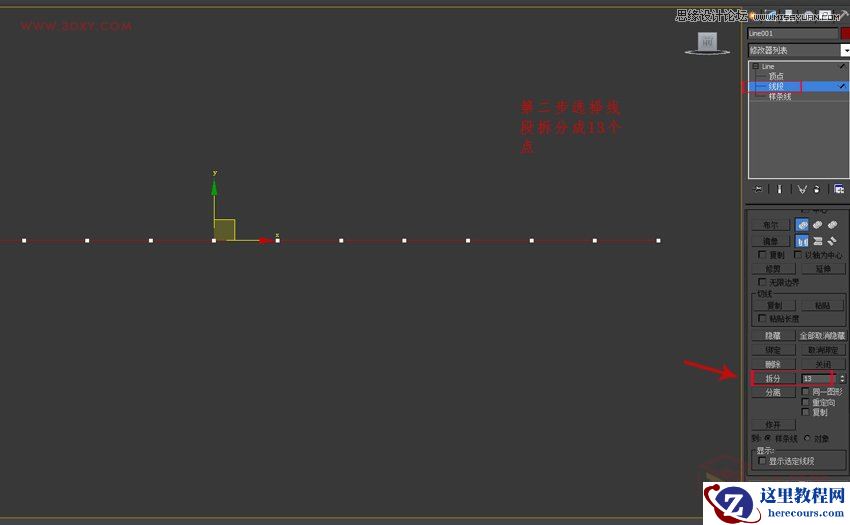Select 线段 sub-object level
Viewport: 850px width, 525px height.
tap(776, 86)
